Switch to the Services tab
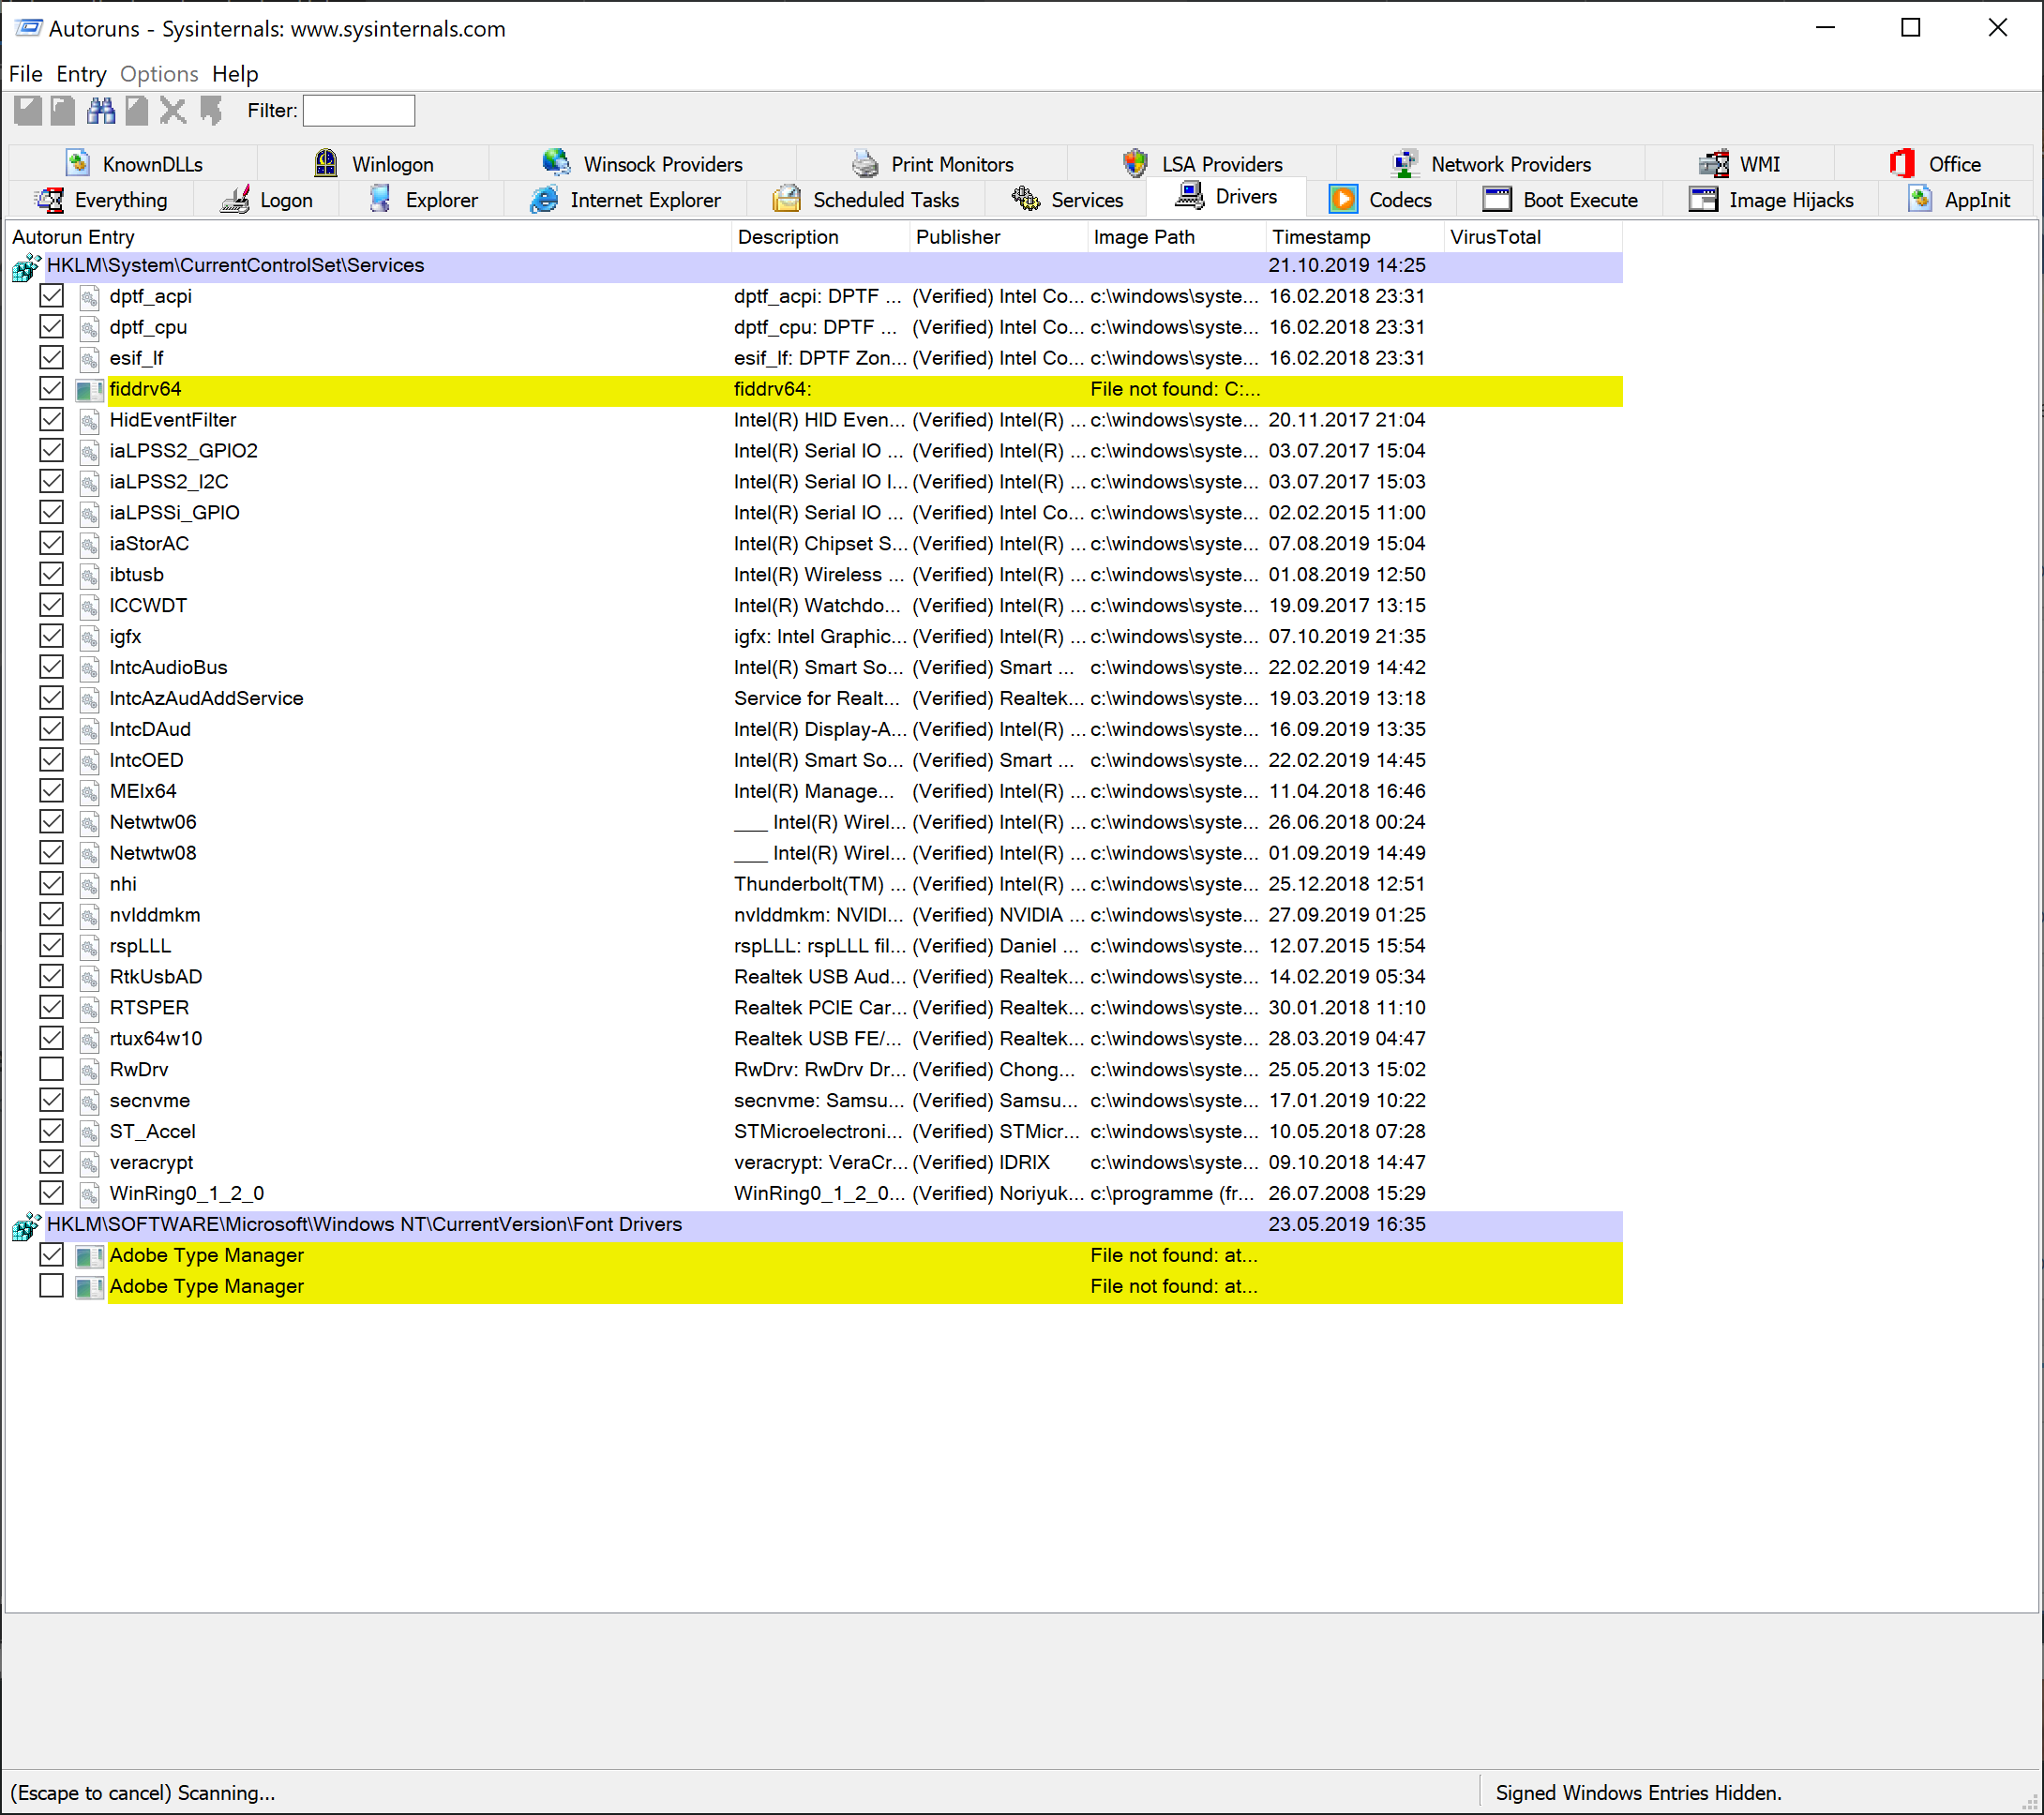Screen dimensions: 2044x1815 pos(1067,200)
